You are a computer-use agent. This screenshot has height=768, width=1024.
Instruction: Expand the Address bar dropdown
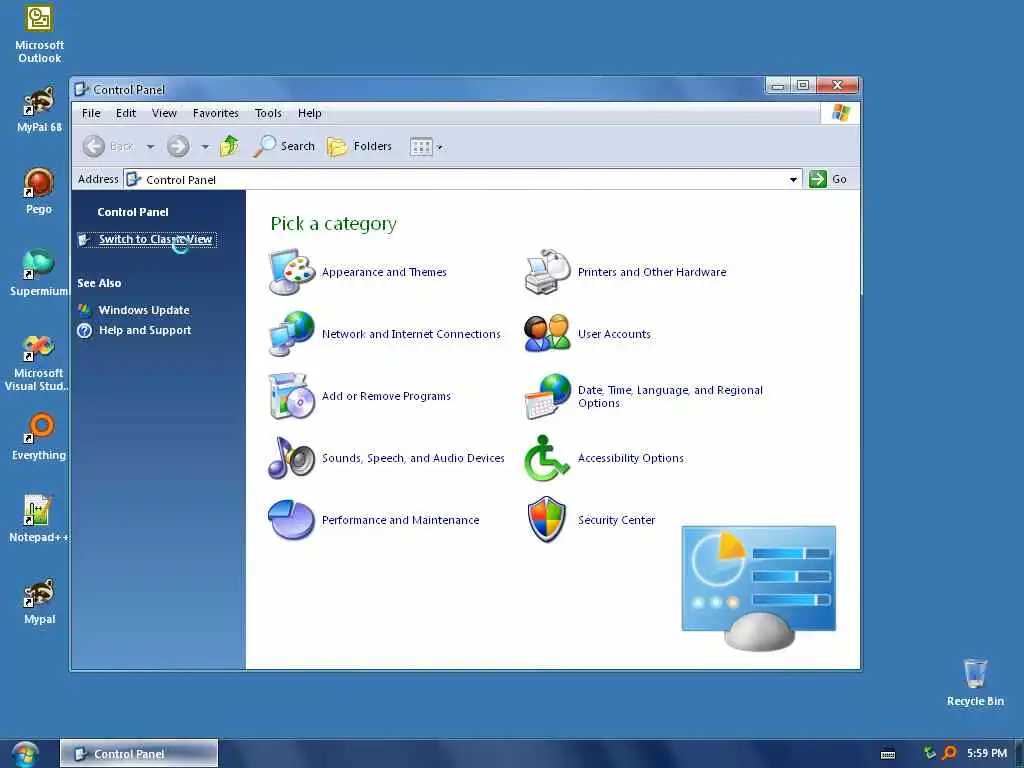coord(793,180)
